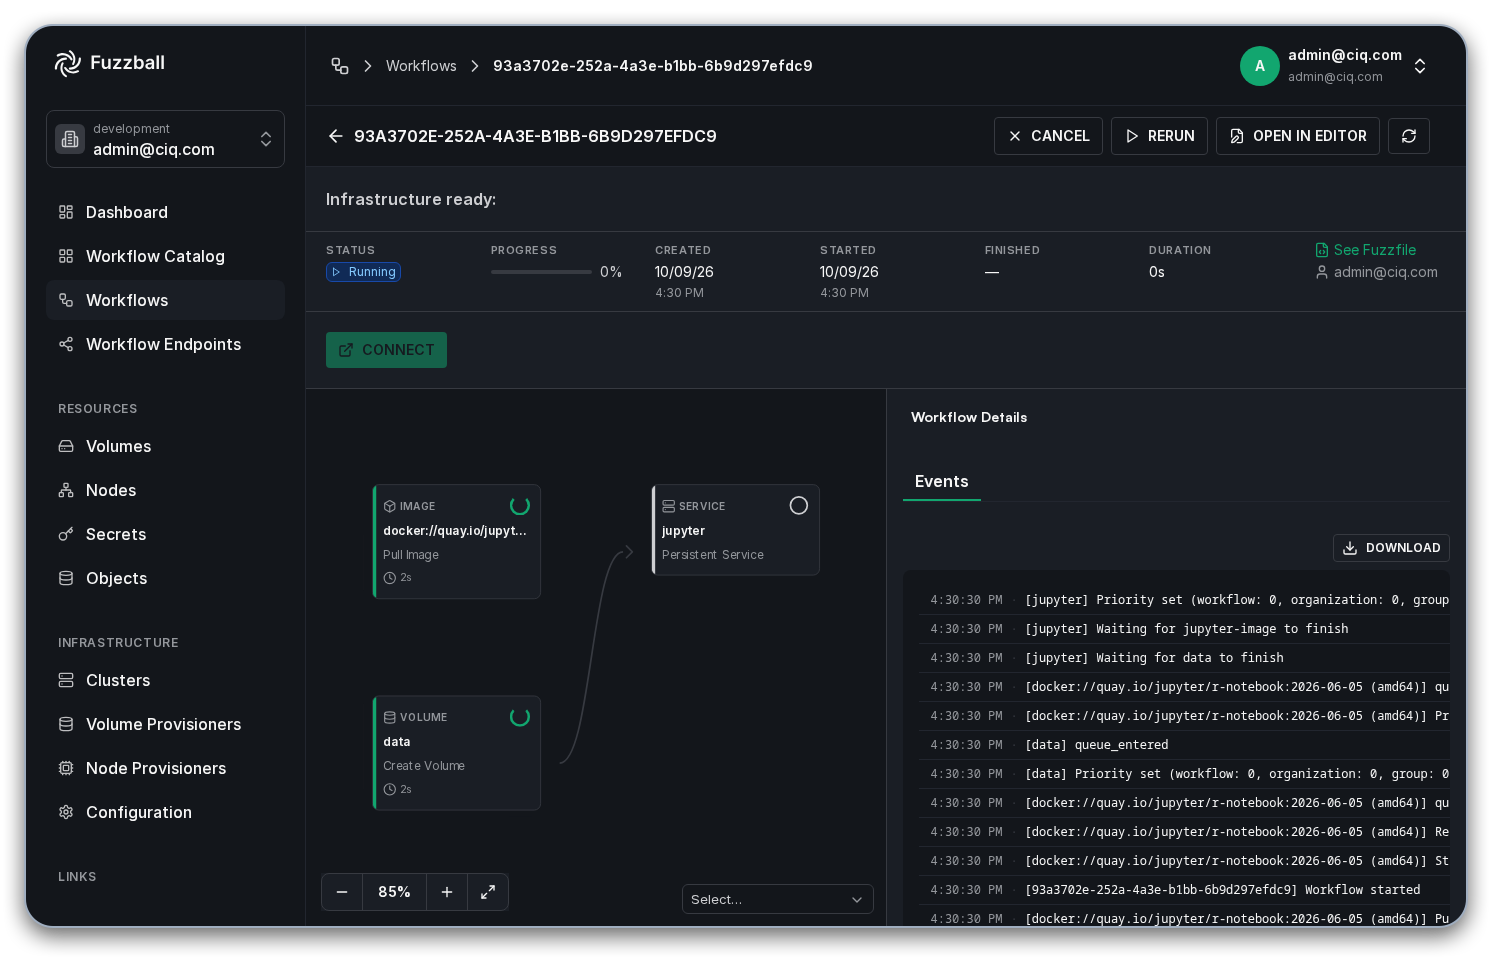Click the jupyter service status circle
Screen dimensions: 1492x960
798,506
